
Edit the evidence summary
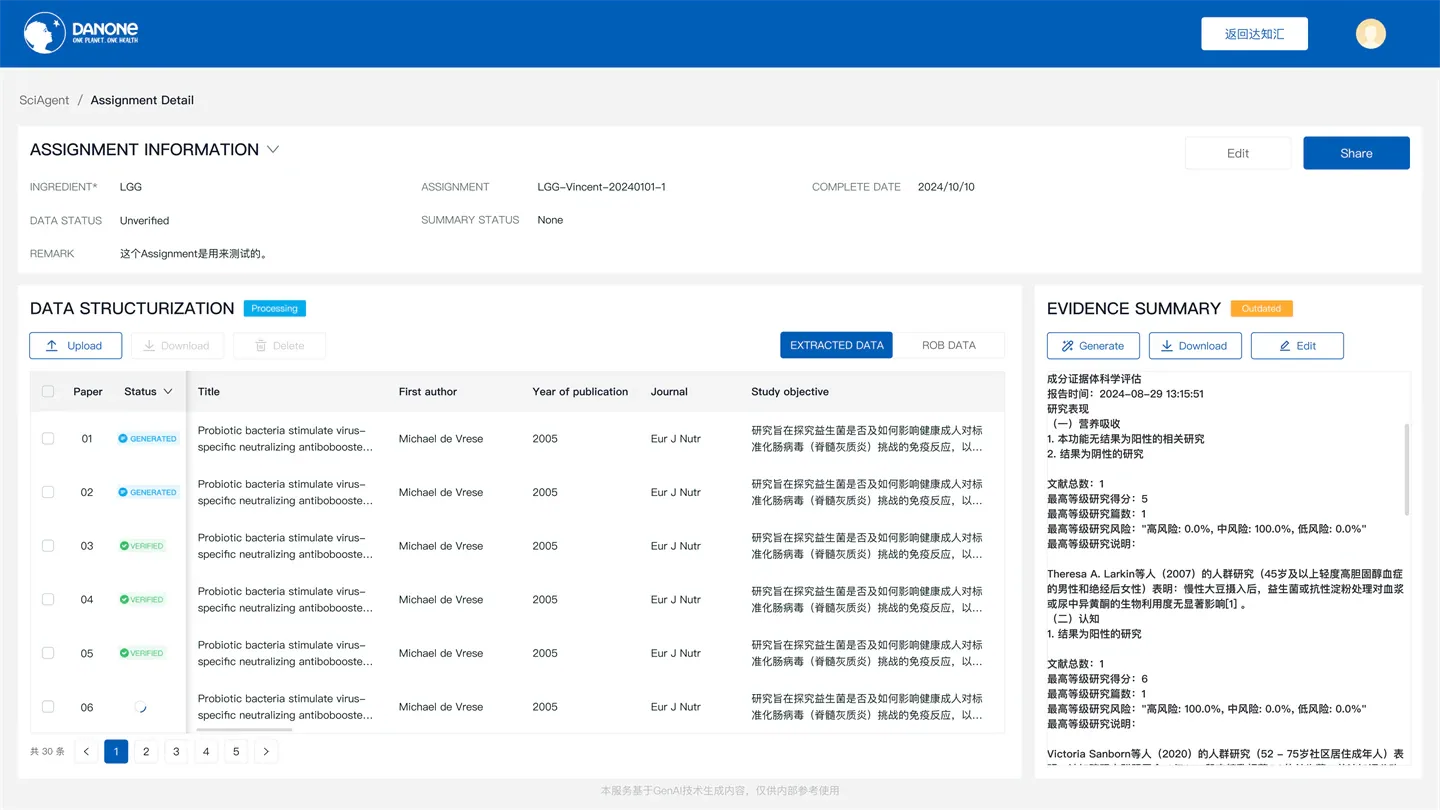click(1297, 346)
